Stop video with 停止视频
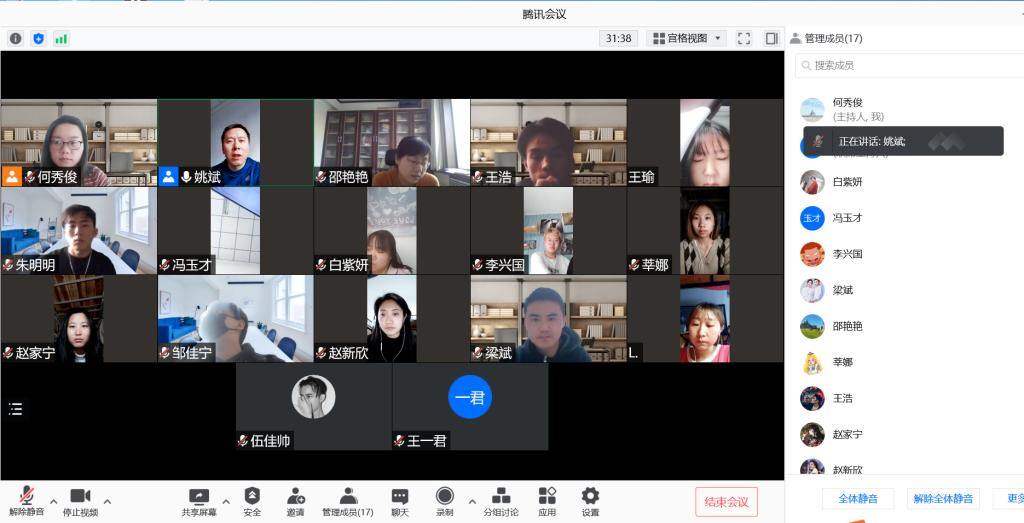 click(80, 501)
